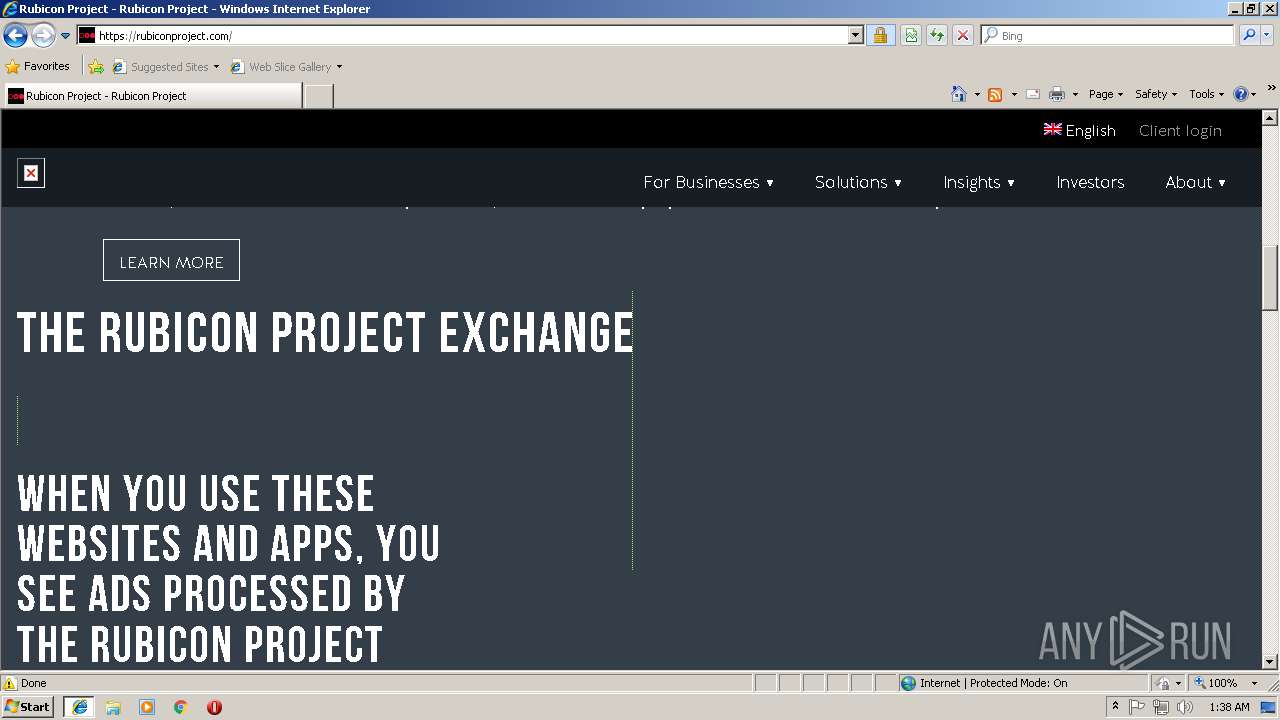Print the page with printer icon
The height and width of the screenshot is (720, 1280).
click(x=1057, y=94)
